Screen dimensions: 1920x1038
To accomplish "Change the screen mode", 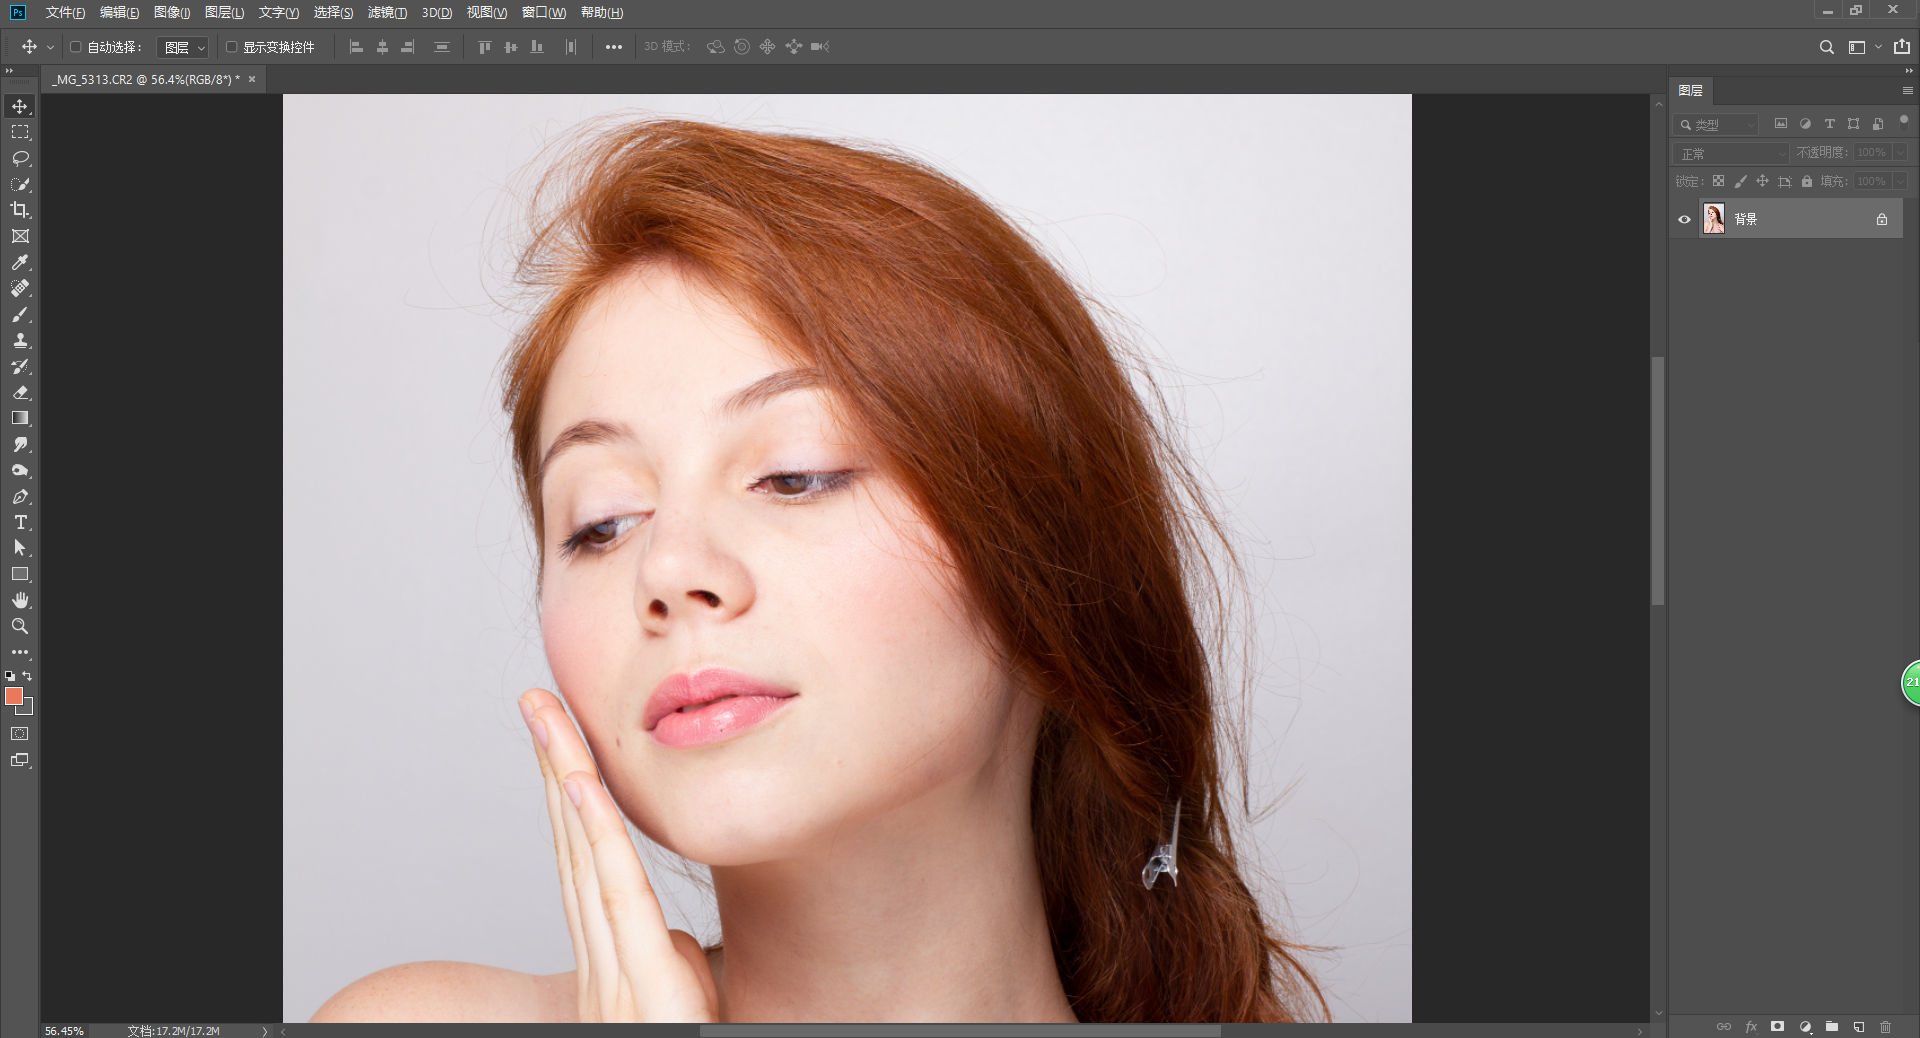I will click(20, 760).
